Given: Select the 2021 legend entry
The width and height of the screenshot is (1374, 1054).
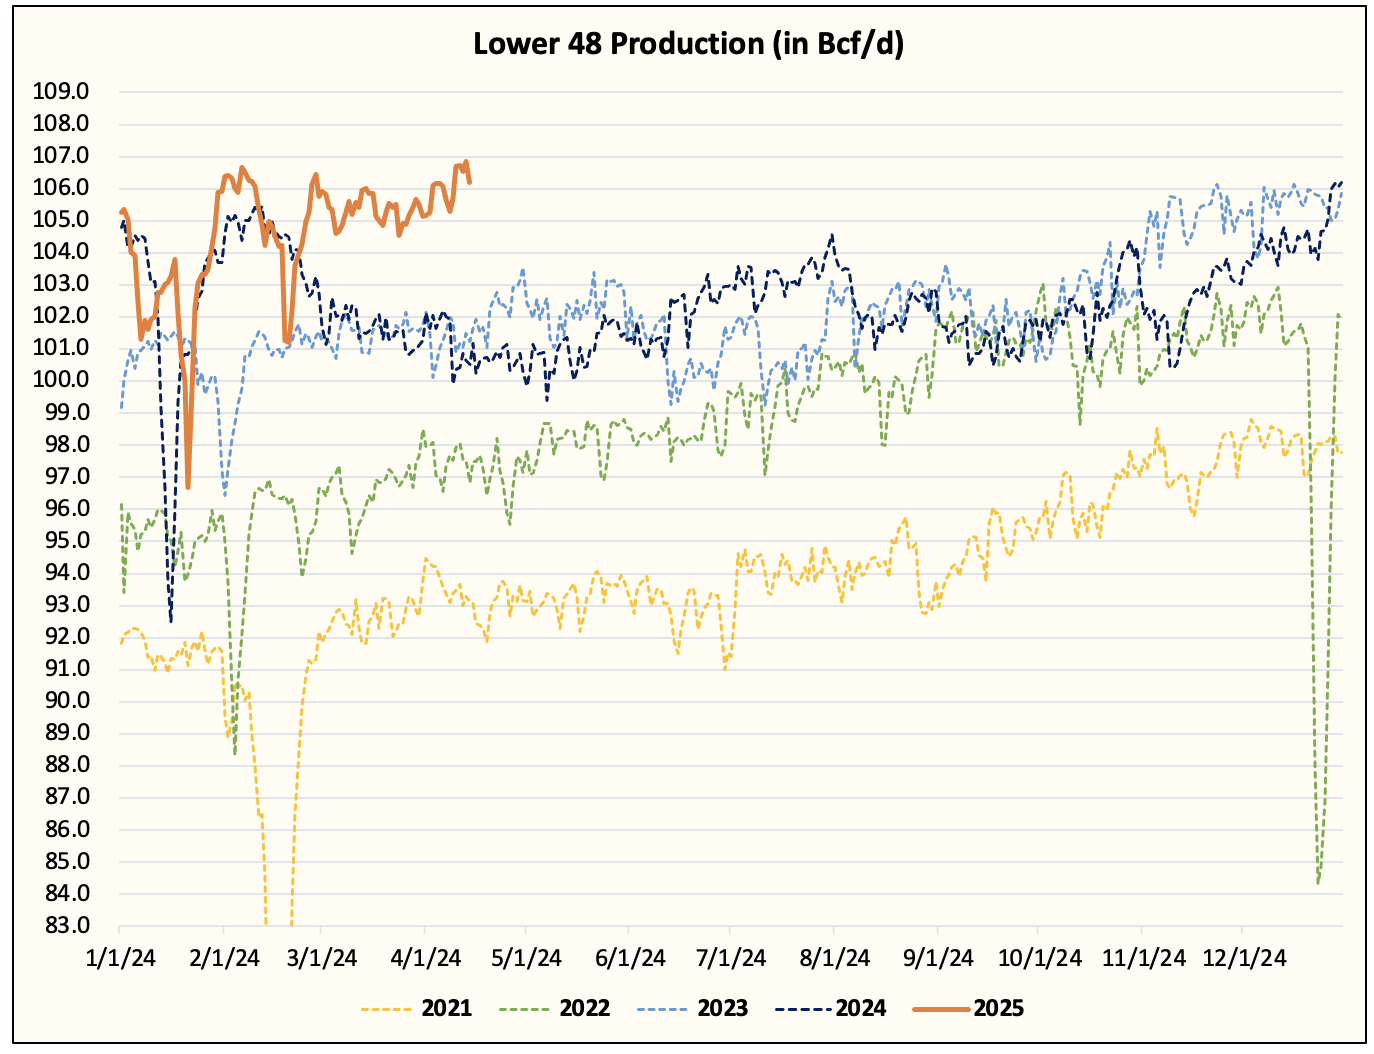Looking at the screenshot, I should [x=416, y=1008].
